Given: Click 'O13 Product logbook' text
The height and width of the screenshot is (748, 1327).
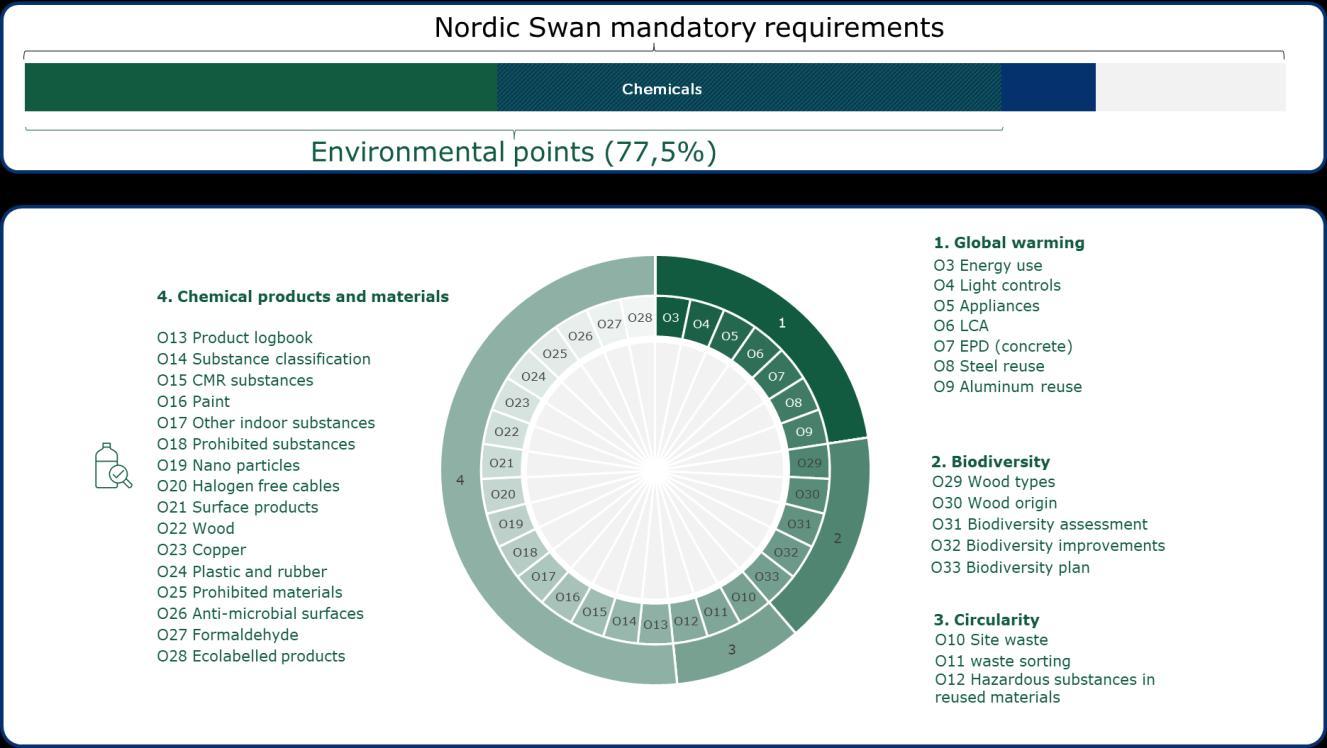Looking at the screenshot, I should click(x=235, y=337).
